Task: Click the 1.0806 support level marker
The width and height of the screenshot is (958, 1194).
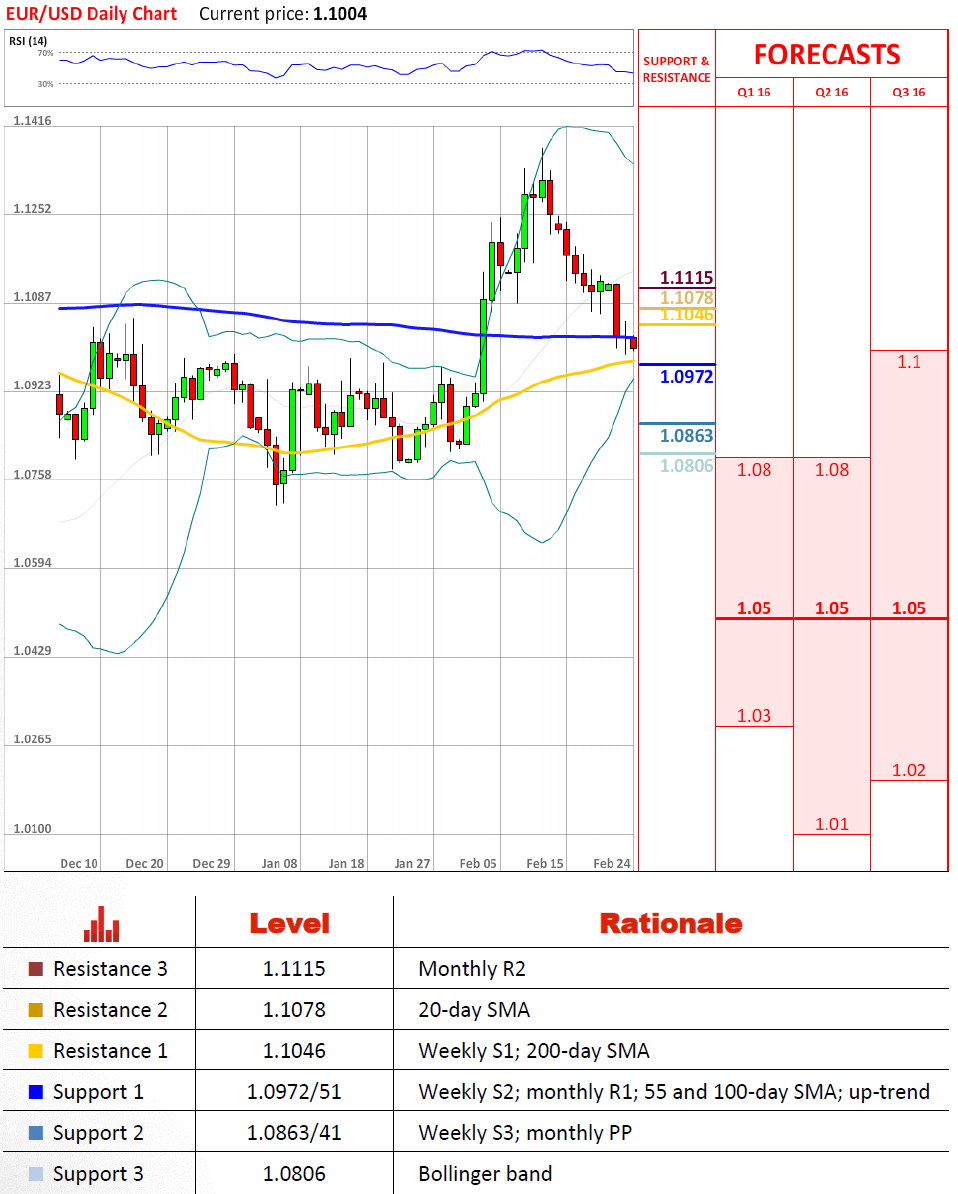Action: pos(686,465)
